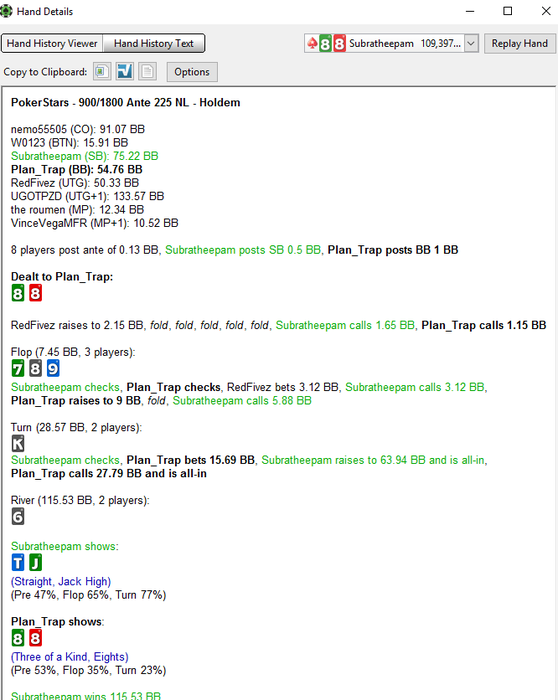This screenshot has width=558, height=700.
Task: Click green 8 card under Plan_Trap shows
Action: [x=18, y=638]
